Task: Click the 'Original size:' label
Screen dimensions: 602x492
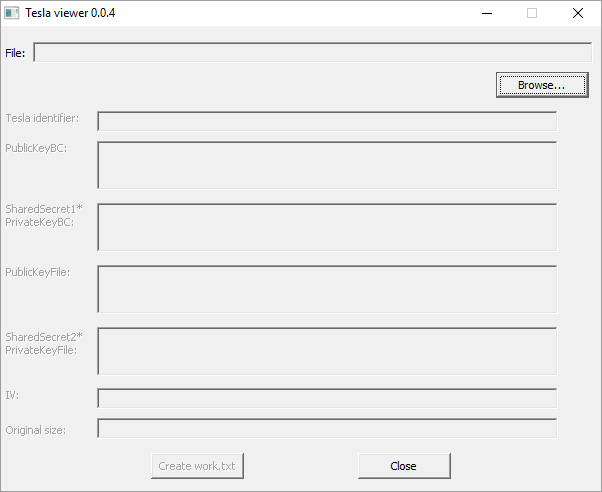Action: coord(35,430)
